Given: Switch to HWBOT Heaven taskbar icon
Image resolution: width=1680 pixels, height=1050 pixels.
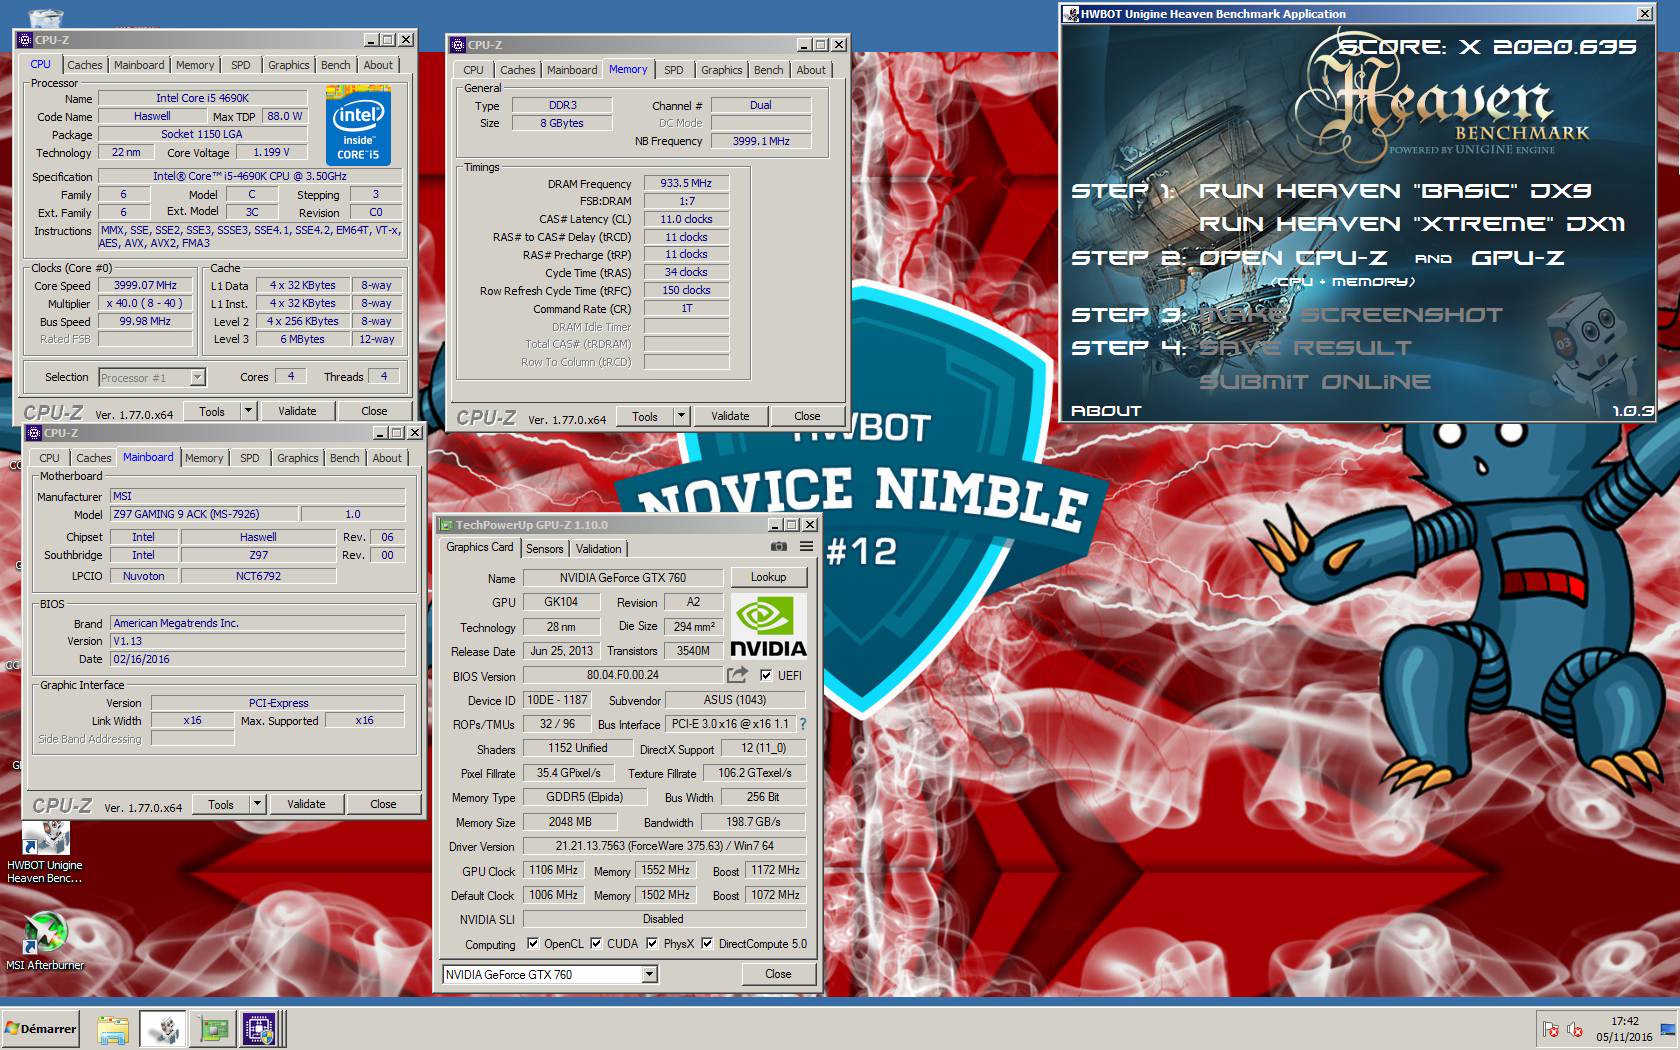Looking at the screenshot, I should tap(163, 1029).
